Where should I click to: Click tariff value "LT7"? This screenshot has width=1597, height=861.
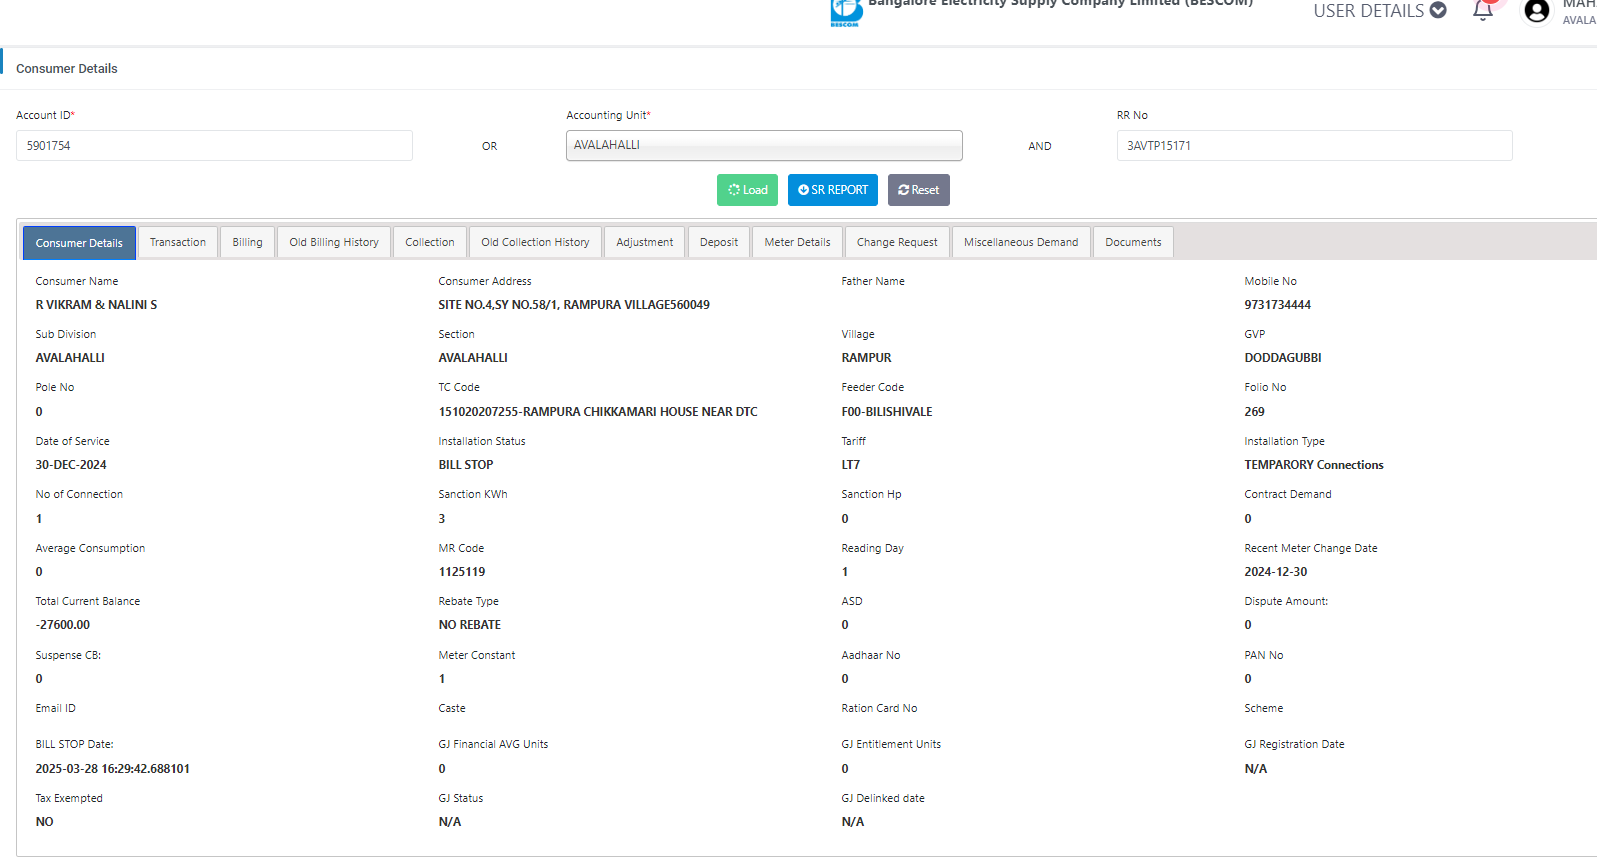[x=851, y=465]
